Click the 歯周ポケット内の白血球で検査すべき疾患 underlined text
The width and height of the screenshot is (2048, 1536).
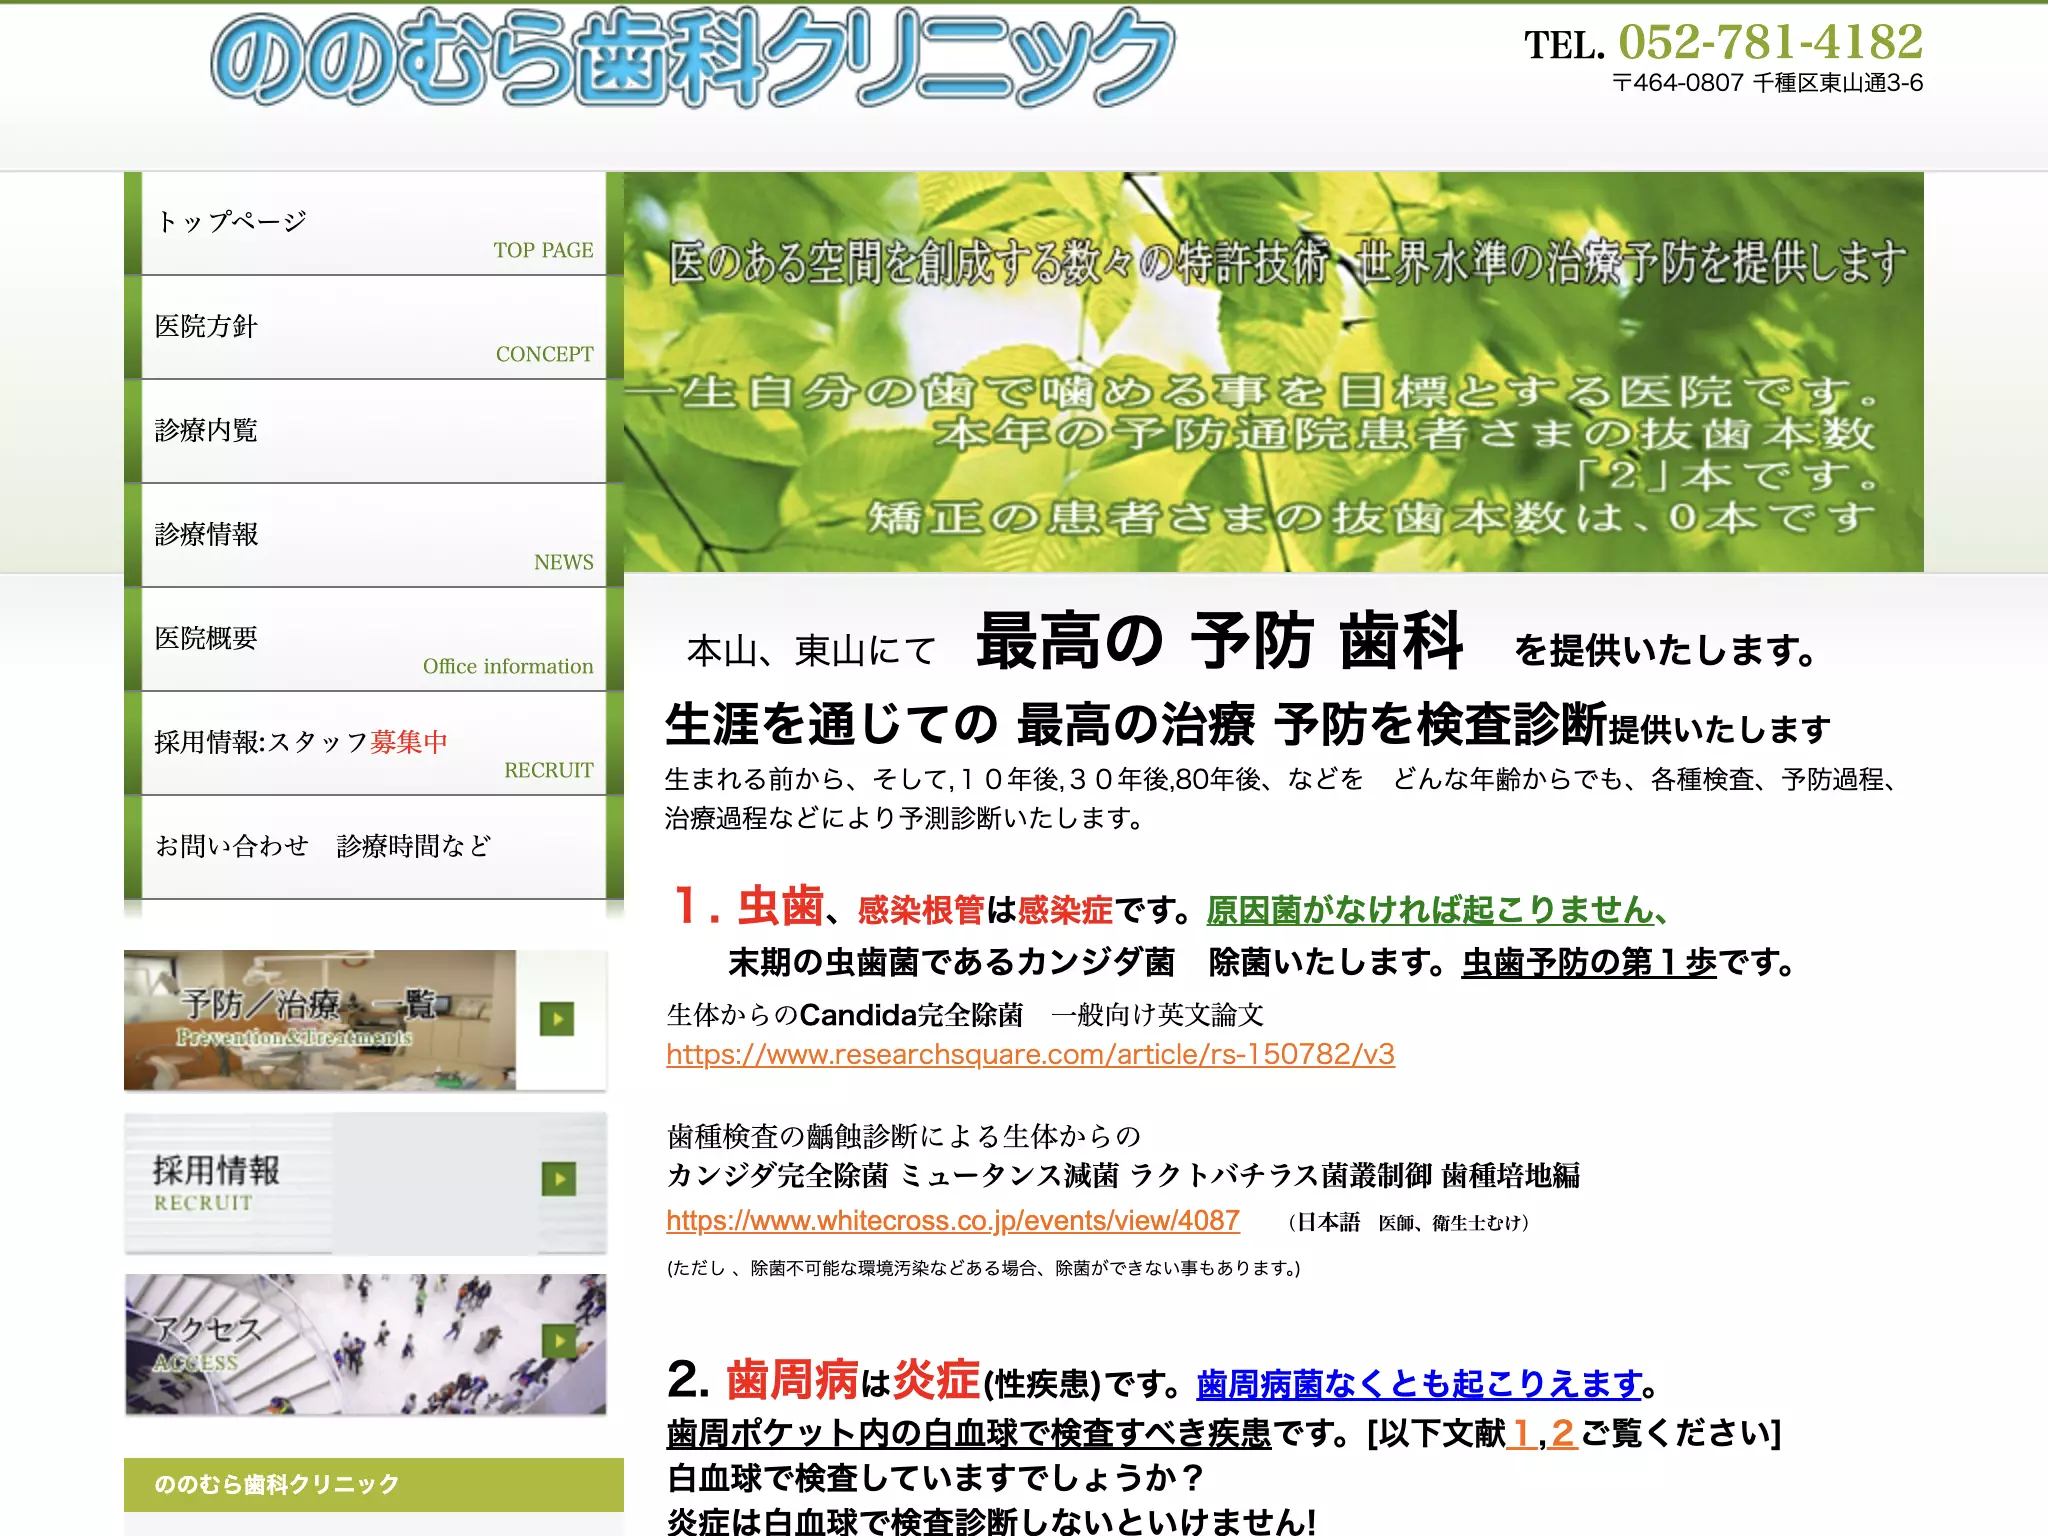pos(968,1433)
